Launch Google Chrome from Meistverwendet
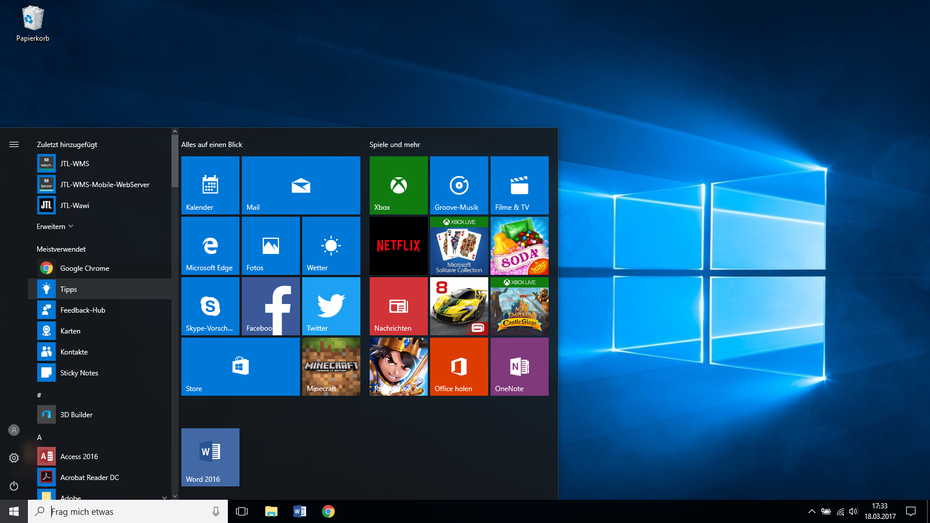Viewport: 930px width, 523px height. tap(100, 268)
